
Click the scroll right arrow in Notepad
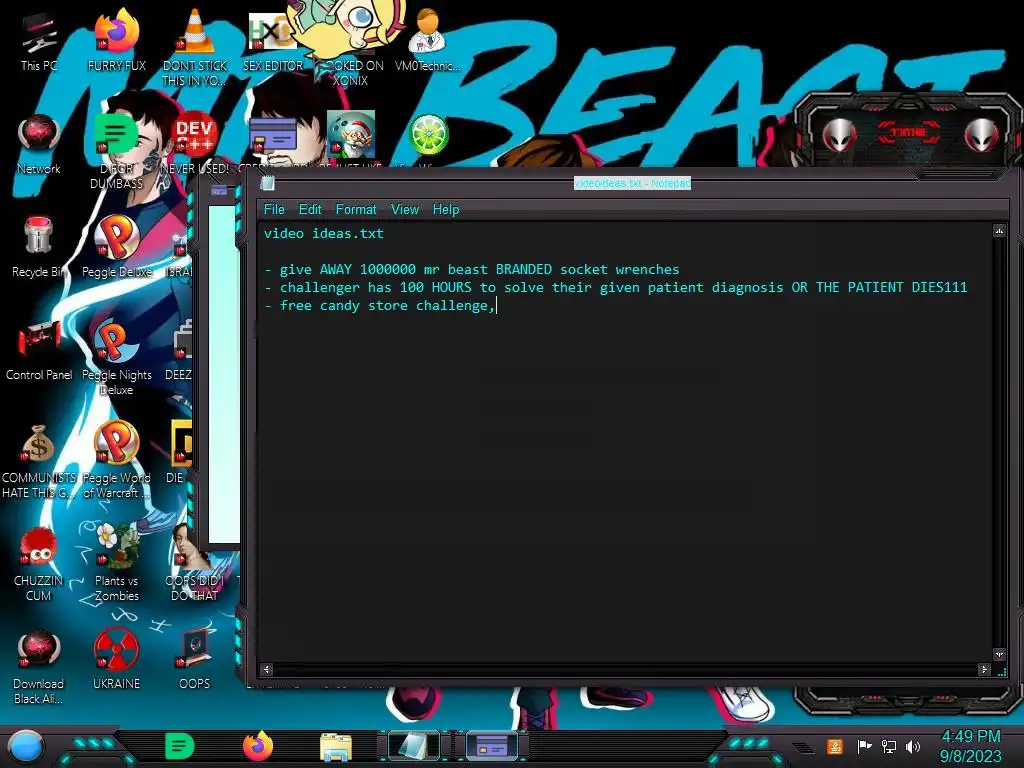(x=984, y=669)
